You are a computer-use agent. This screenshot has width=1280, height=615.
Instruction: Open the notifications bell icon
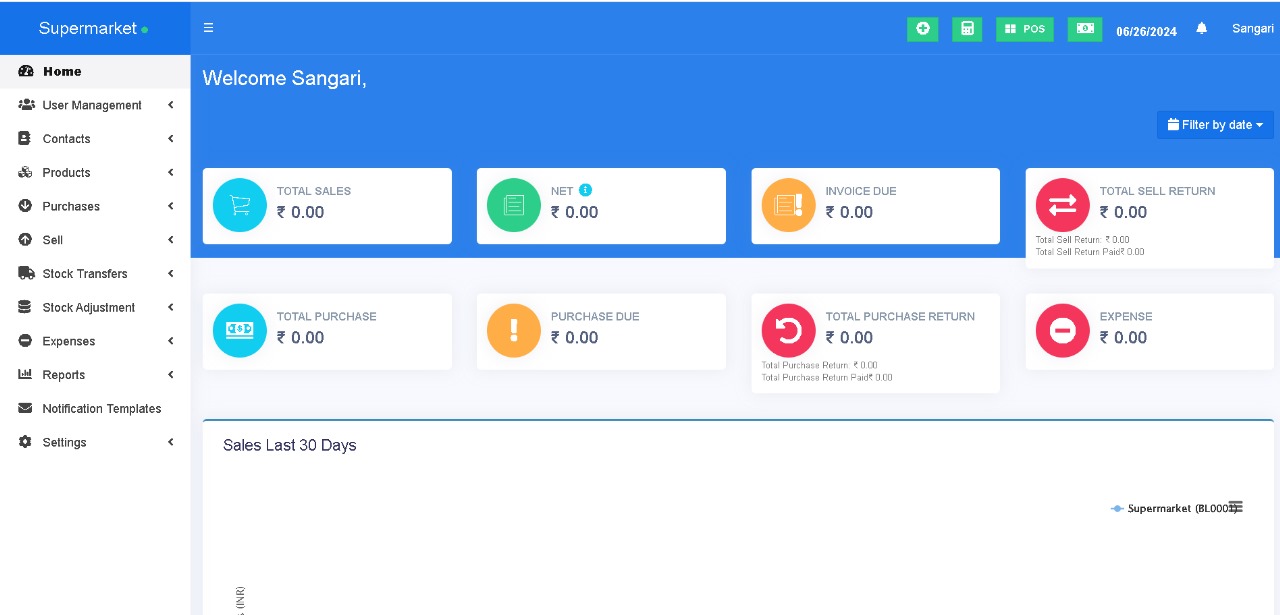1202,28
